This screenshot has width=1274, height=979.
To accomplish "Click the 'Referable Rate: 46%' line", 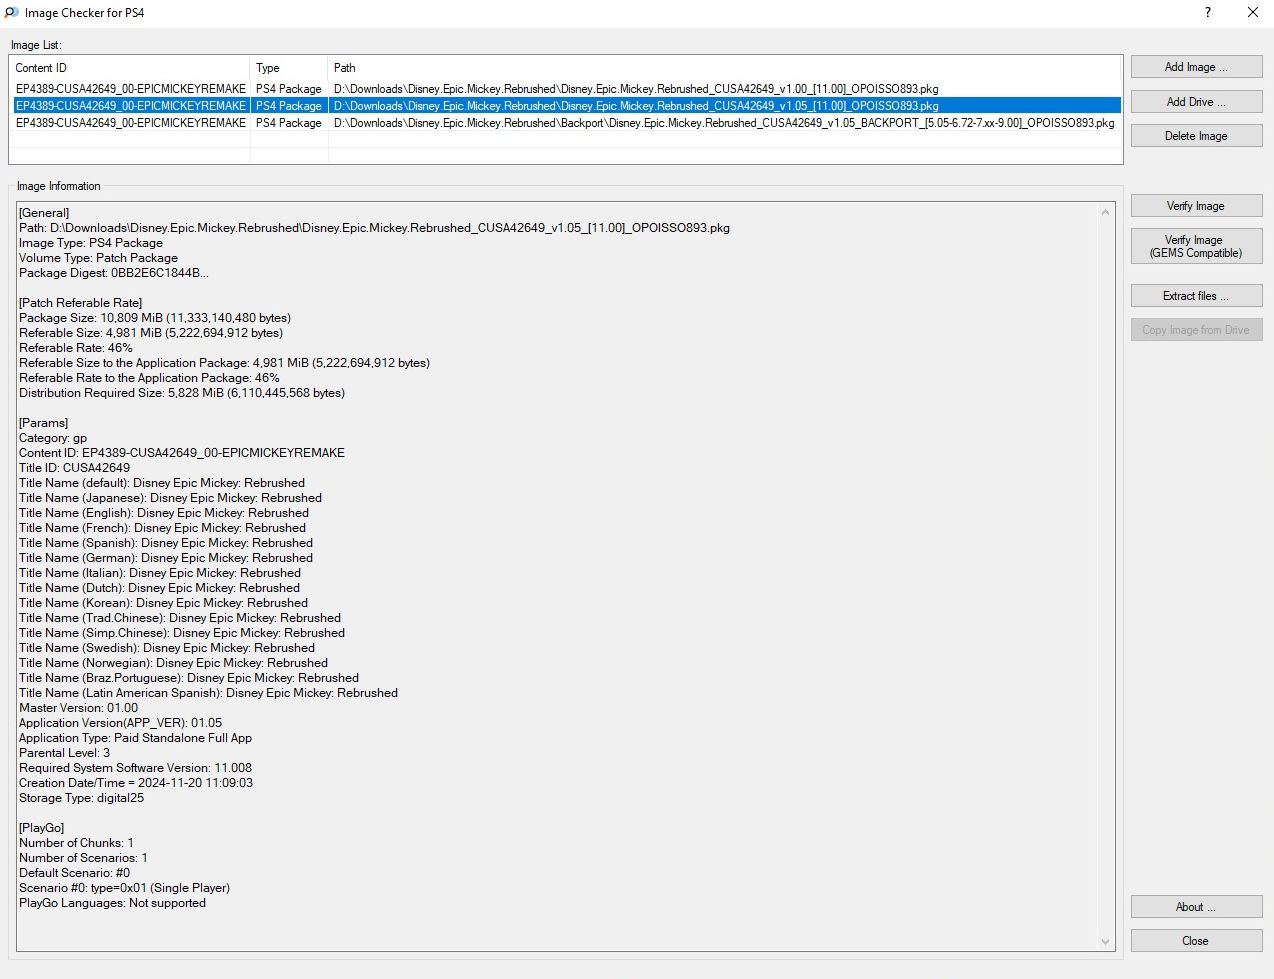I will tap(76, 348).
